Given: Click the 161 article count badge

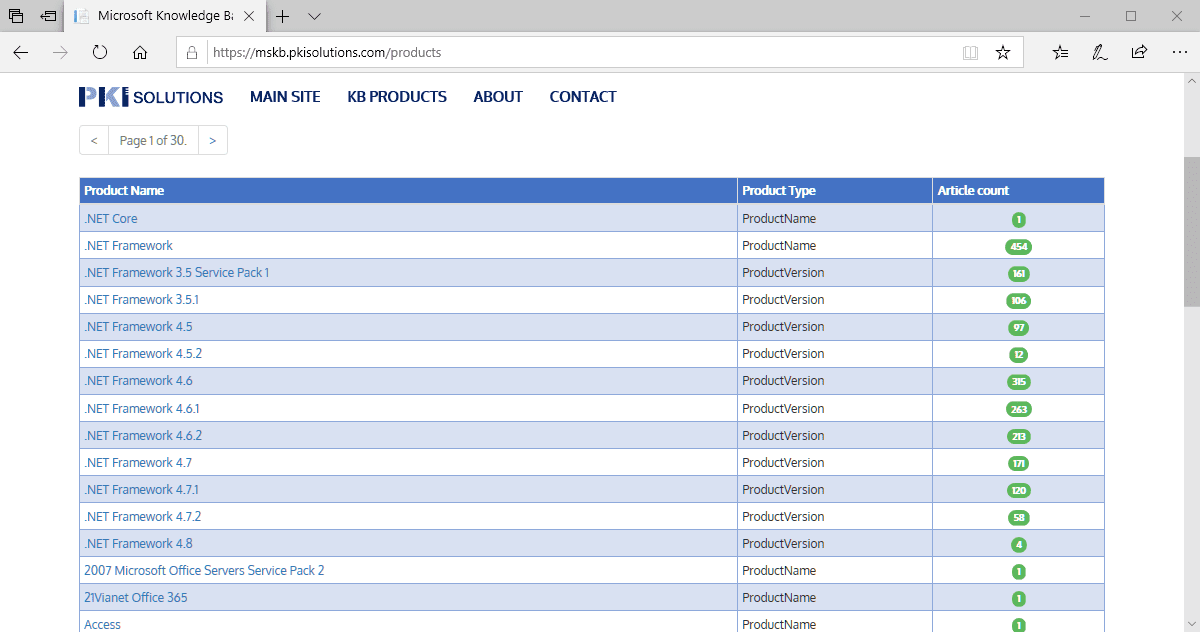Looking at the screenshot, I should pos(1018,273).
